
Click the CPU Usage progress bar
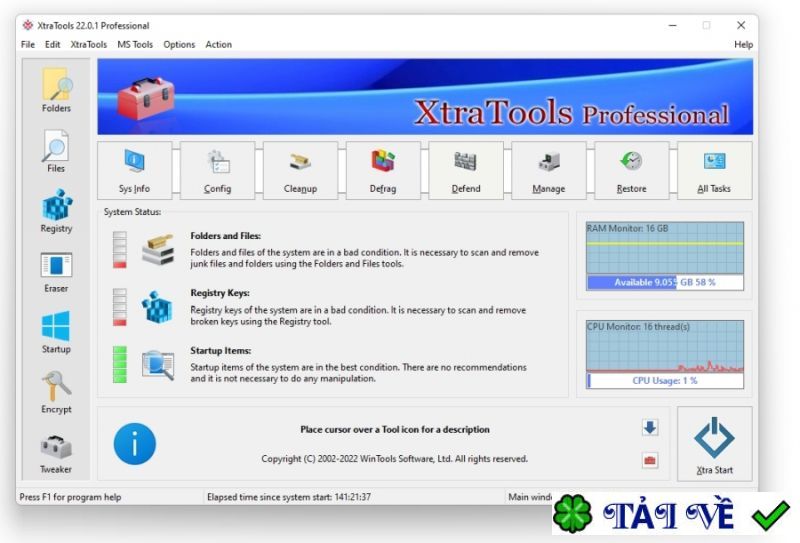(665, 381)
